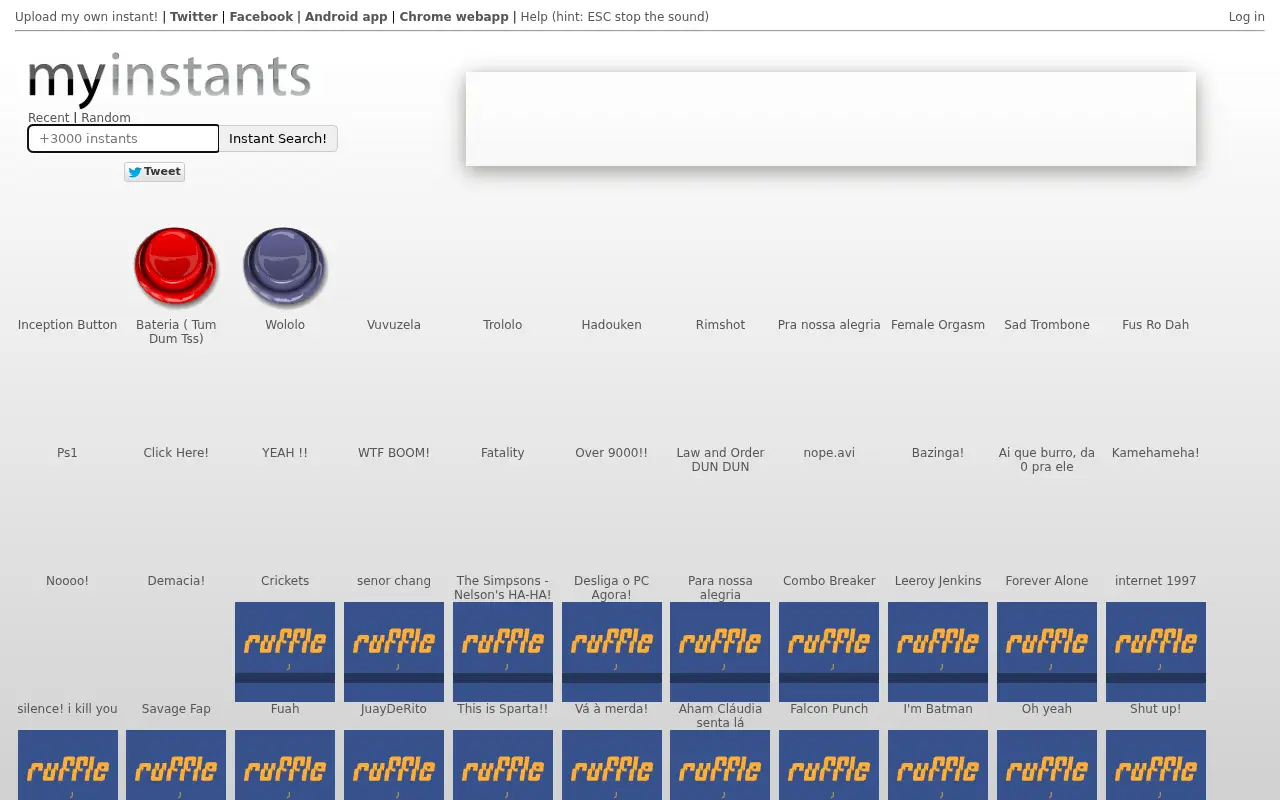
Task: Open the Noooo! instant link
Action: [67, 581]
